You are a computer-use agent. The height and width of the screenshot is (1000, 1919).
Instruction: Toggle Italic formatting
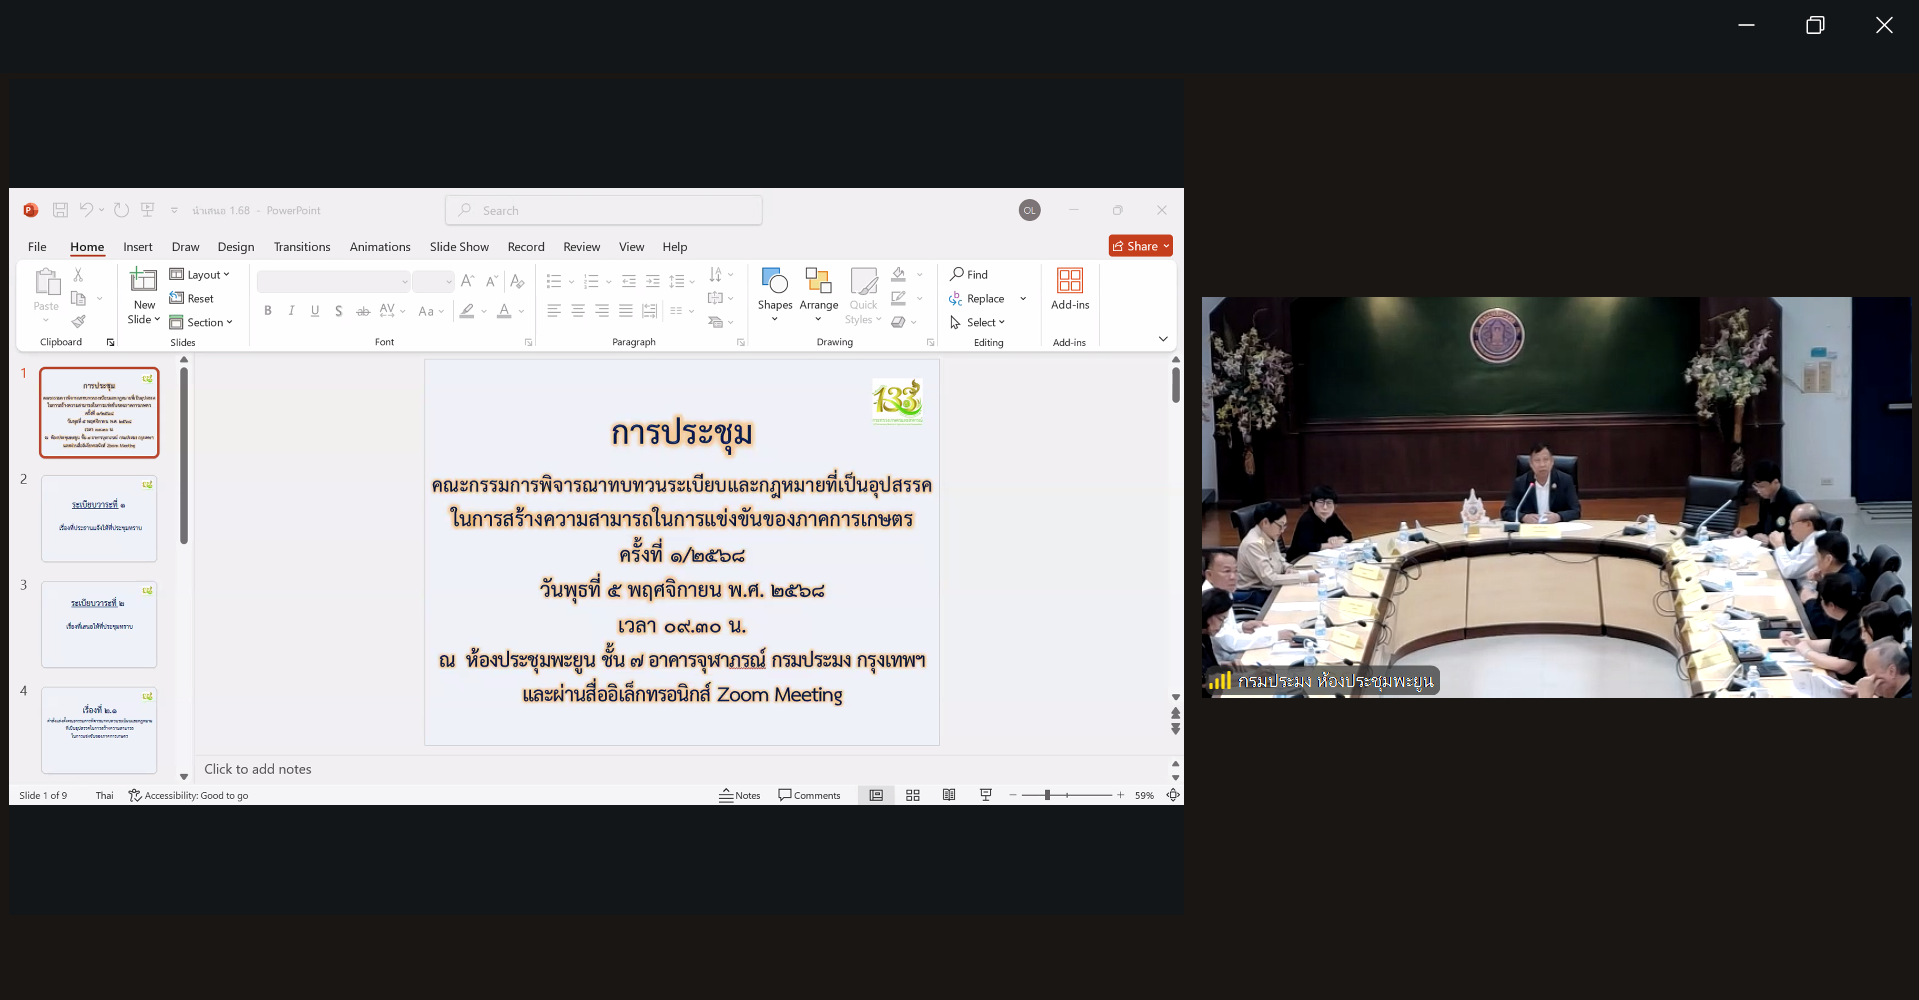pyautogui.click(x=291, y=311)
